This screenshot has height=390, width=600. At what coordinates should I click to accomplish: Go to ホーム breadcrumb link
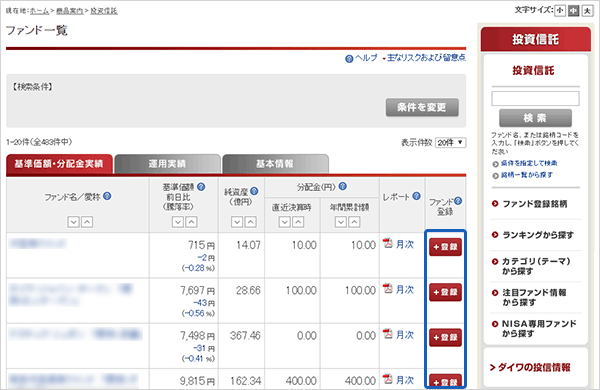39,11
